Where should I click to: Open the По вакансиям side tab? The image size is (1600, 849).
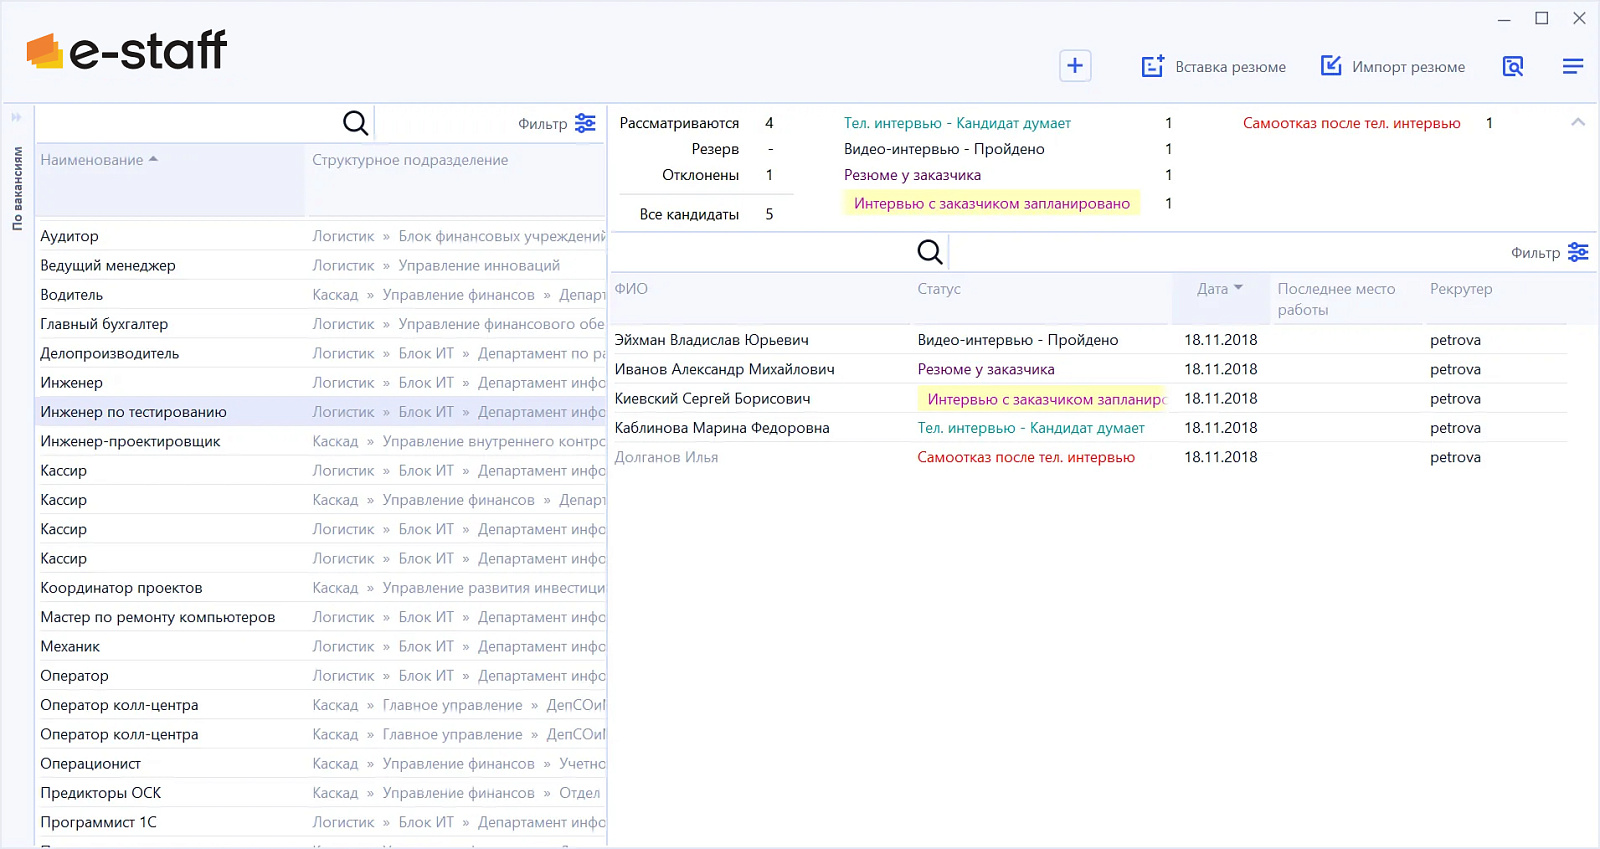[x=17, y=189]
